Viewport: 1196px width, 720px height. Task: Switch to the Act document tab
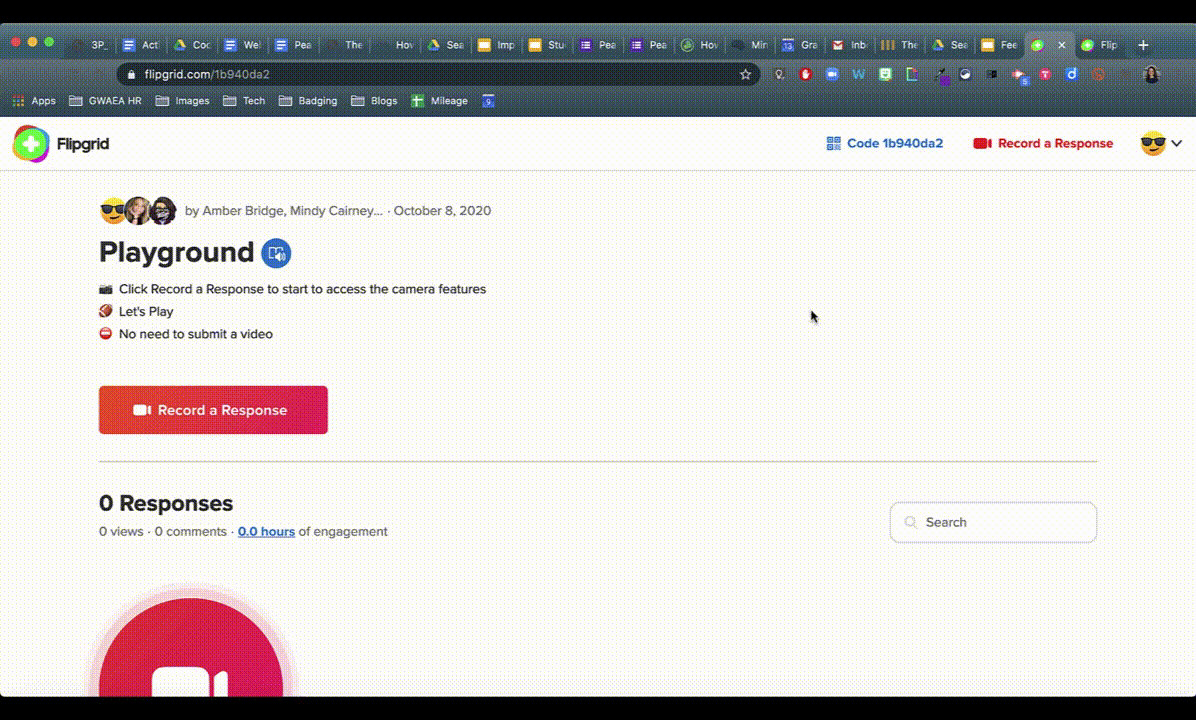142,45
